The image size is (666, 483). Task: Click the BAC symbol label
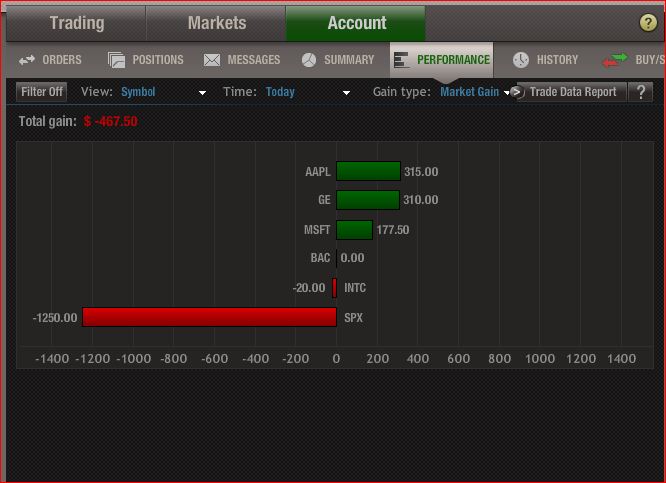coord(320,258)
